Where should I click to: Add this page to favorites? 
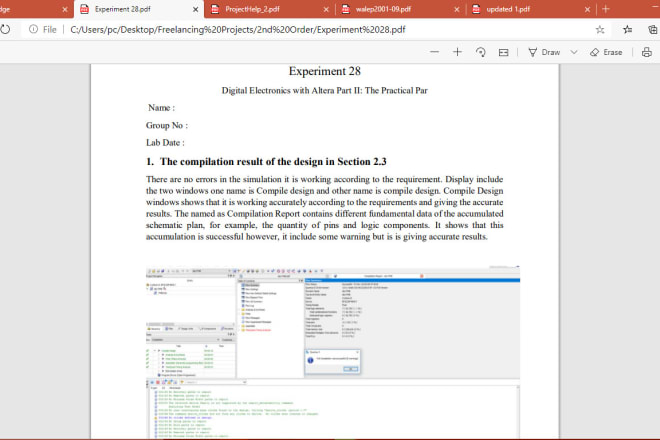tap(600, 29)
